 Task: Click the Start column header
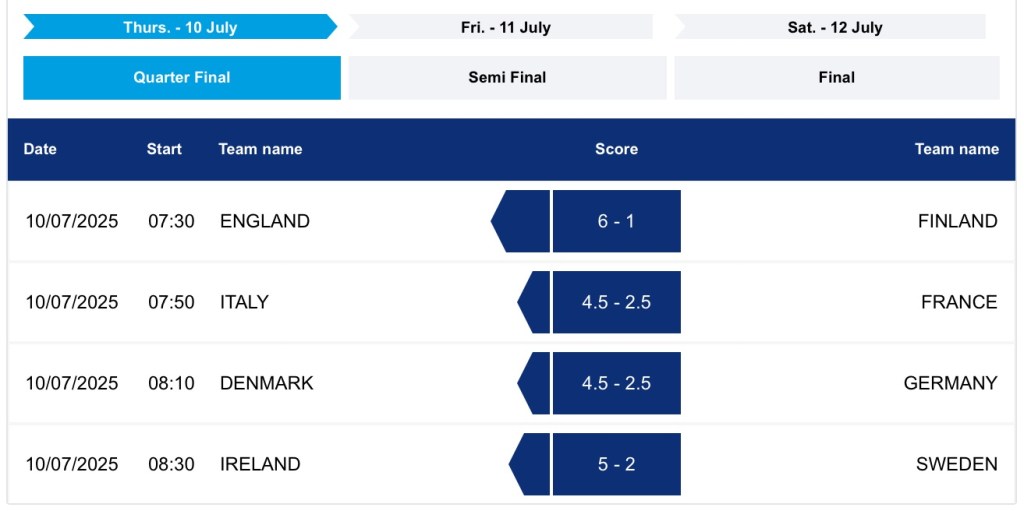(x=164, y=149)
